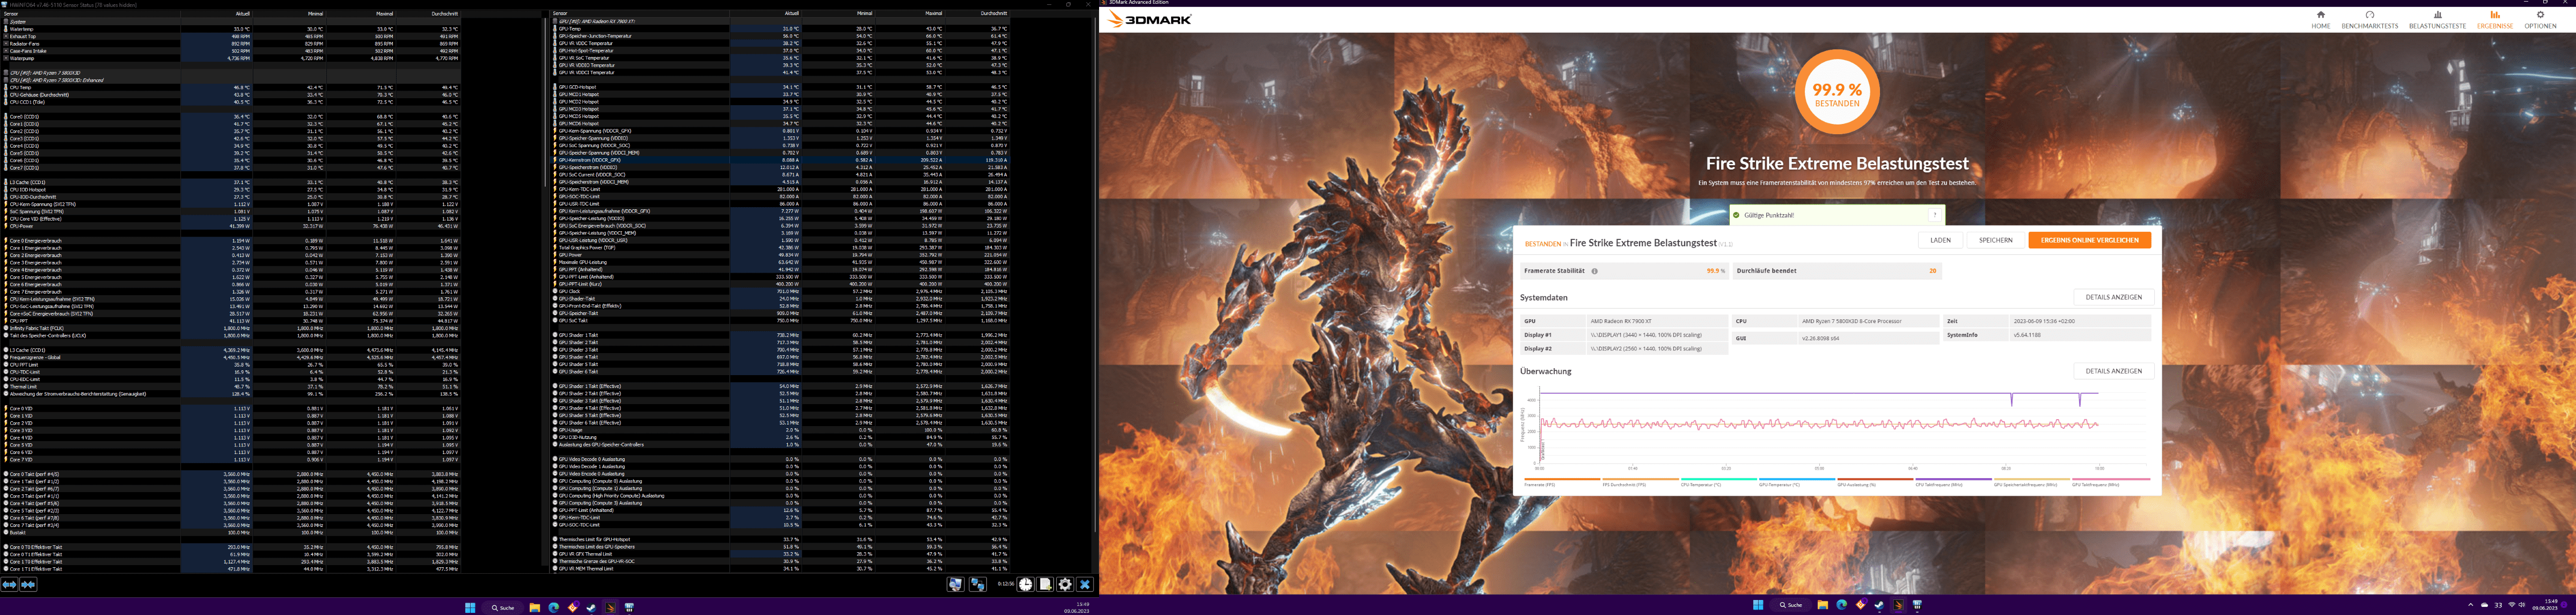Click the HWiNFO reset clock icon
2576x615 pixels.
1026,584
